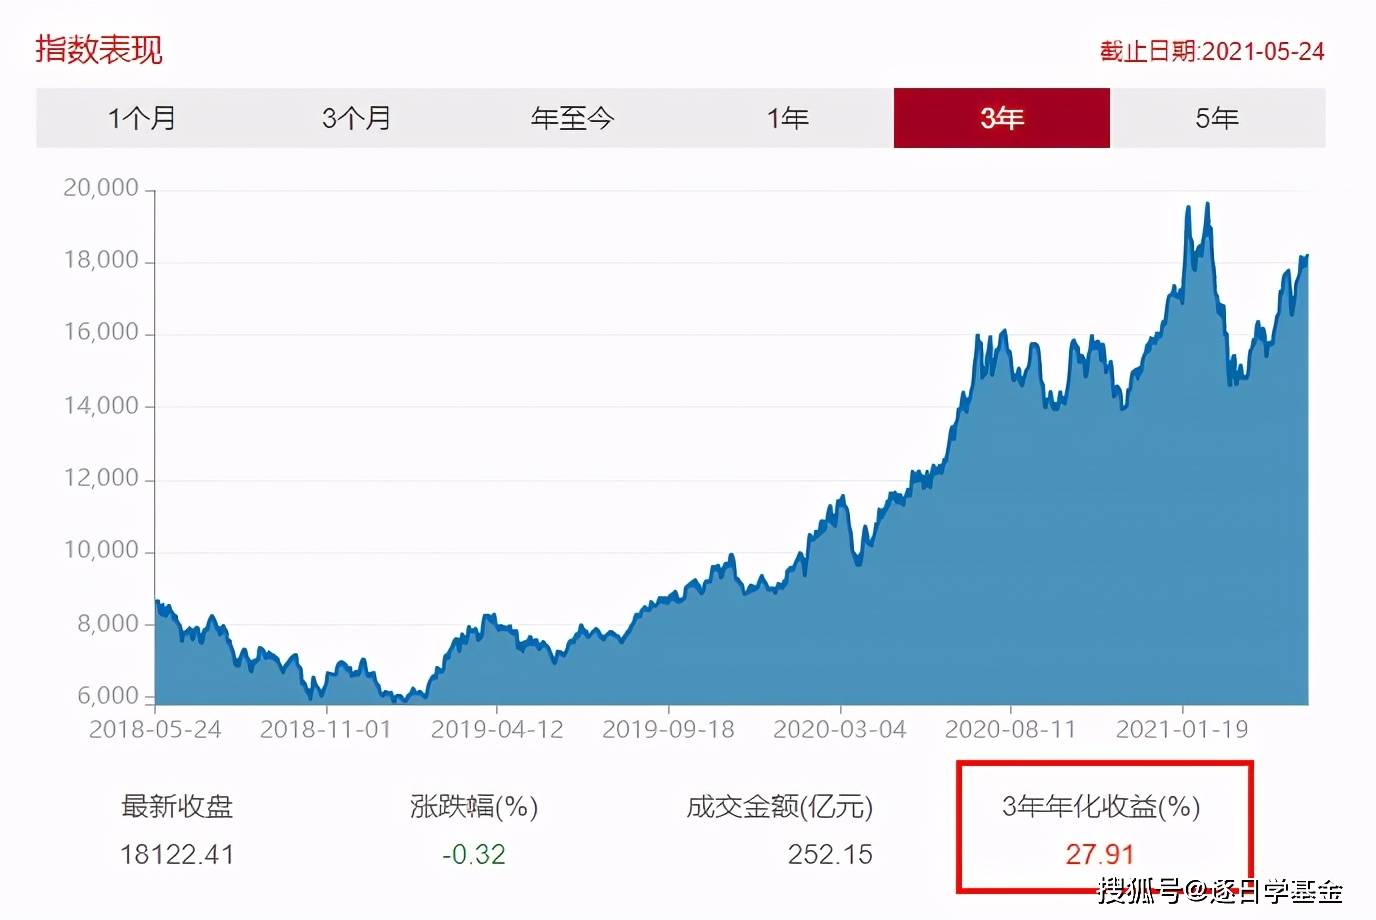Click the 2020-03-04 date label

(x=840, y=730)
